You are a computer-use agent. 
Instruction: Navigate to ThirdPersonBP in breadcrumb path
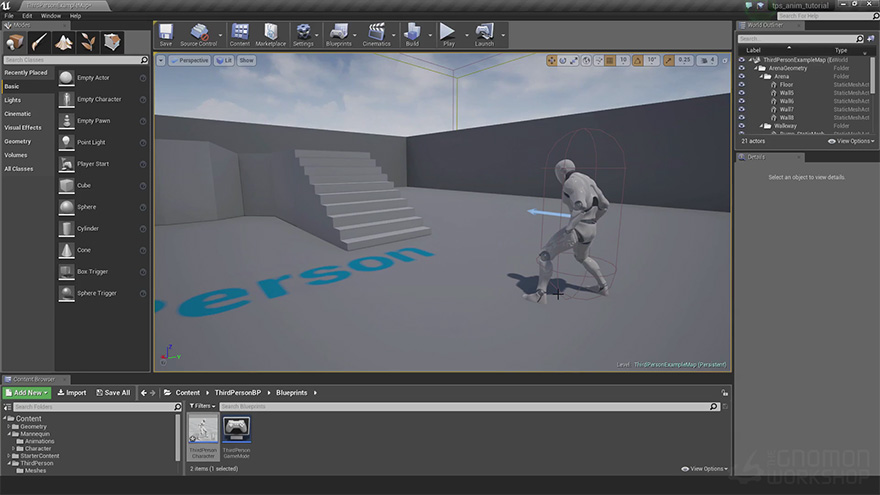pos(237,393)
